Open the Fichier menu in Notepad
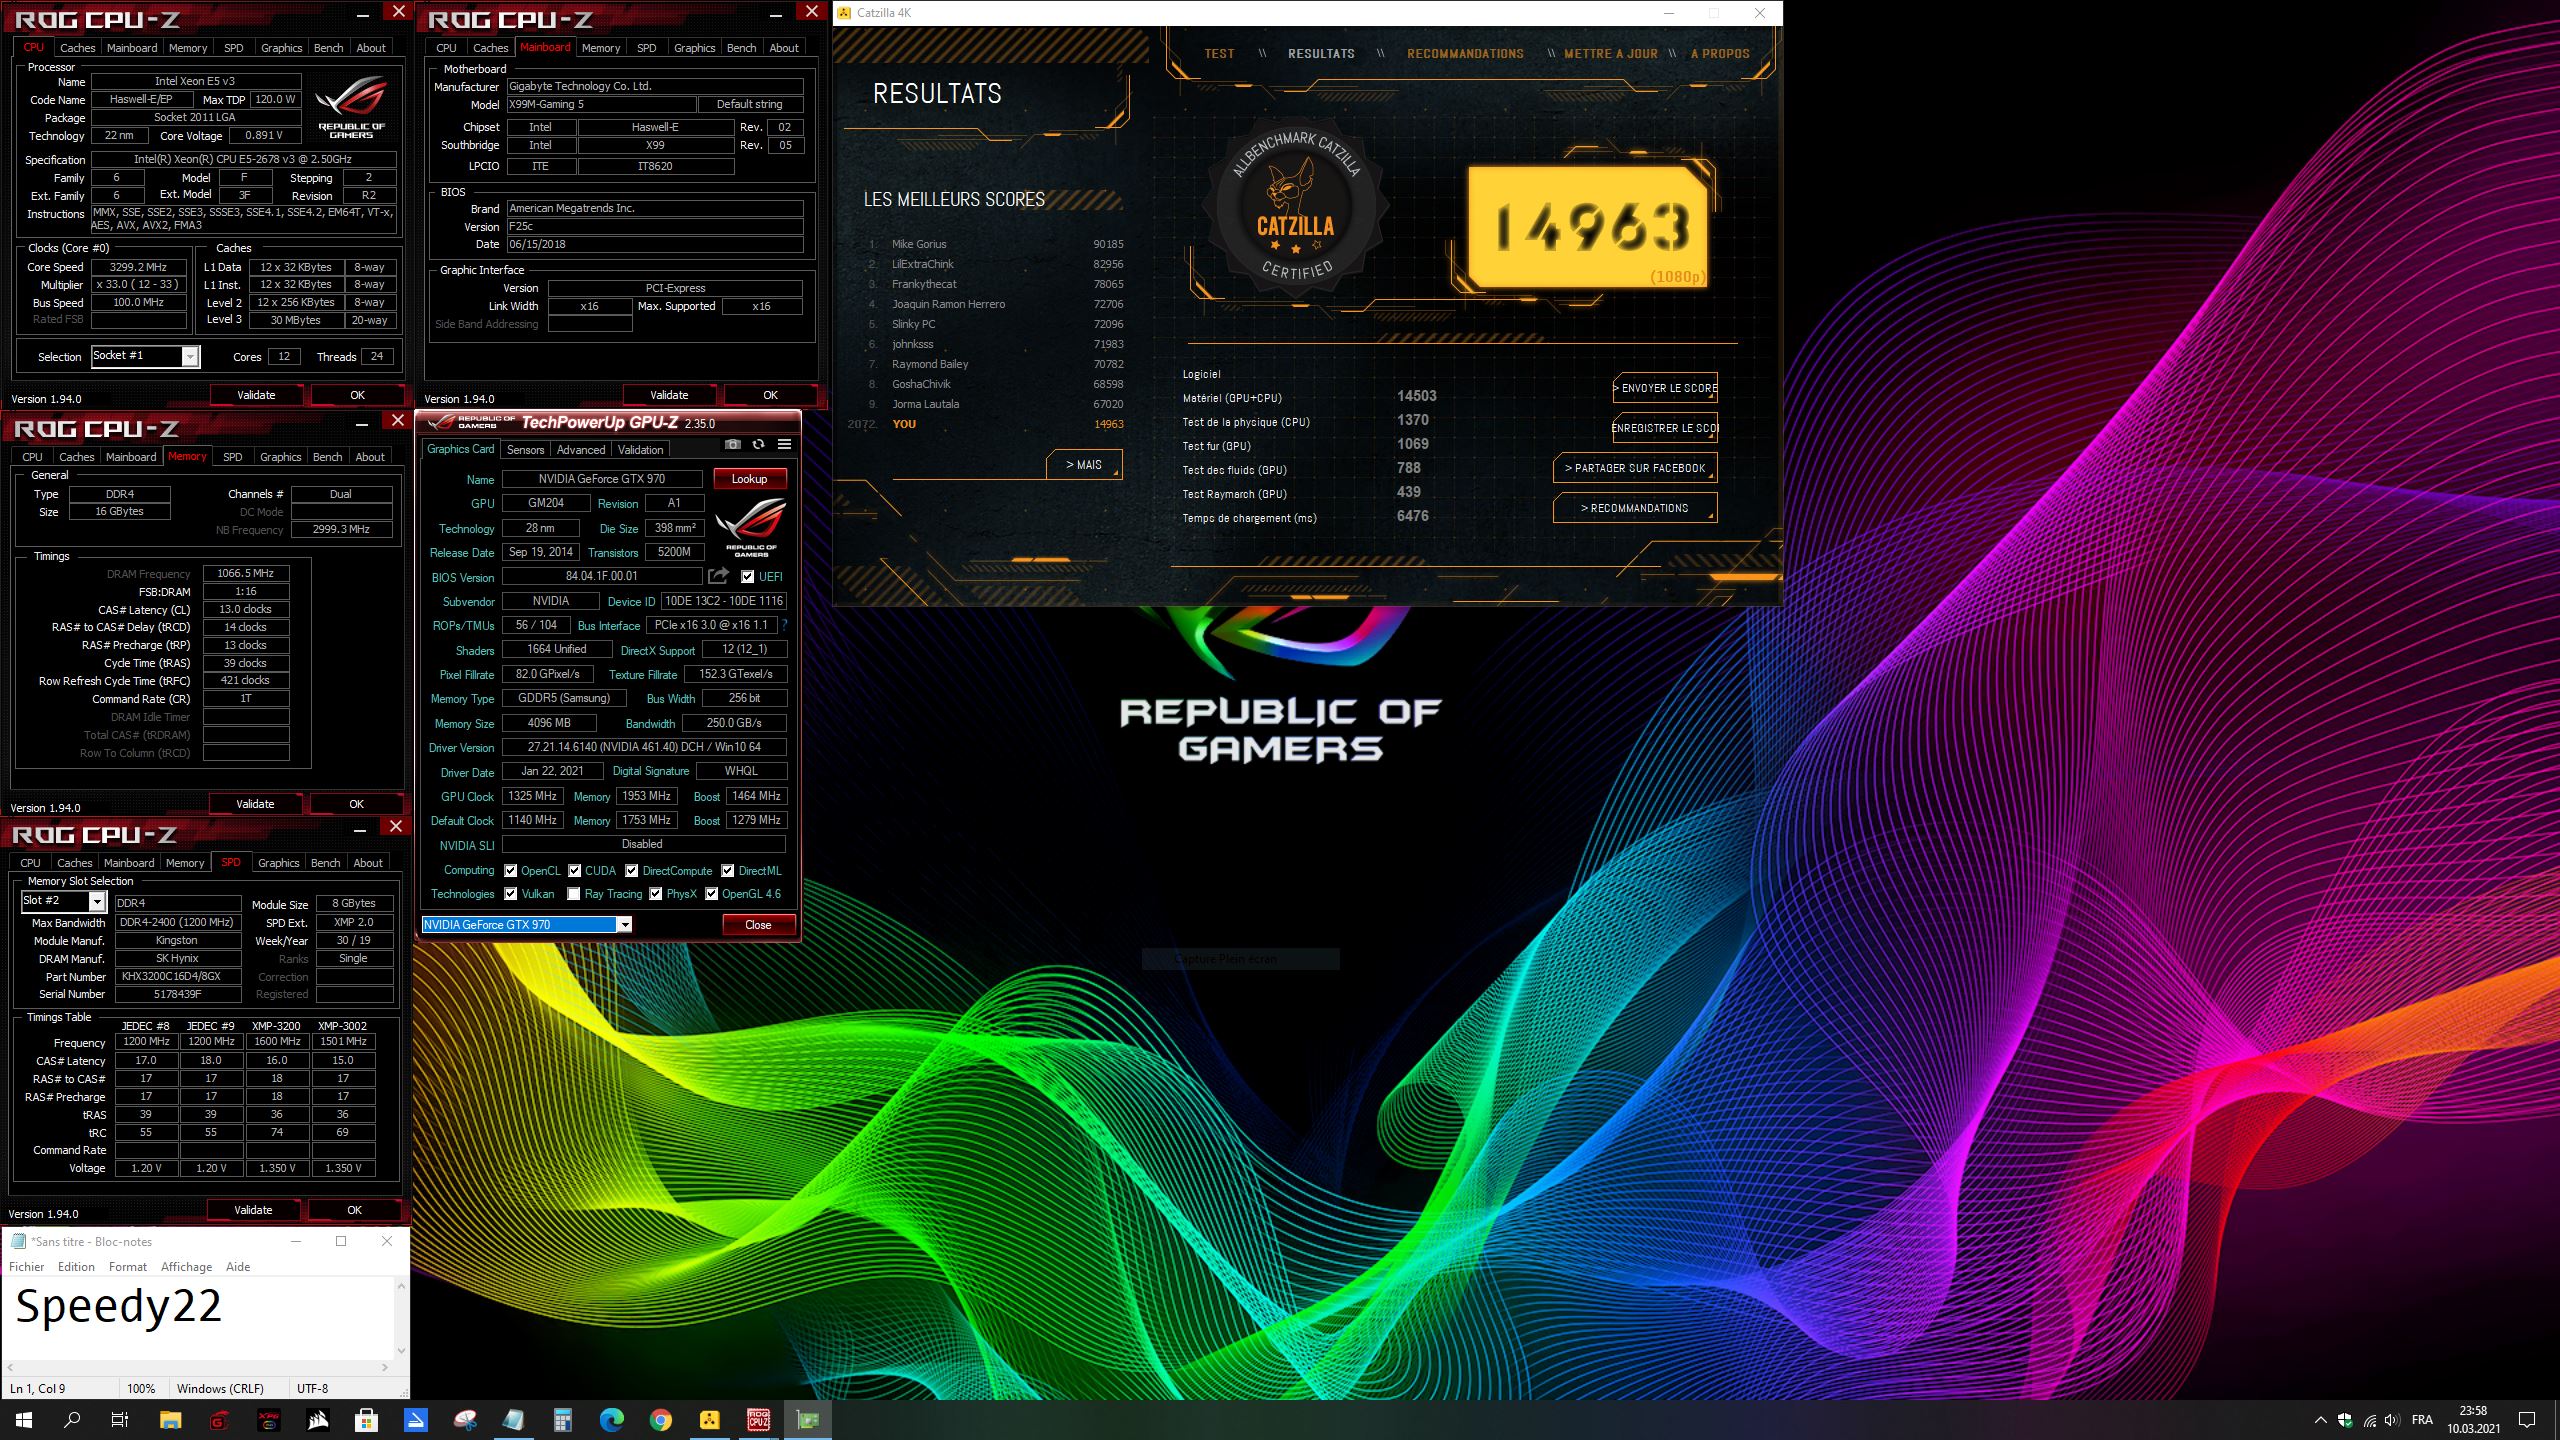The image size is (2560, 1440). pos(27,1266)
